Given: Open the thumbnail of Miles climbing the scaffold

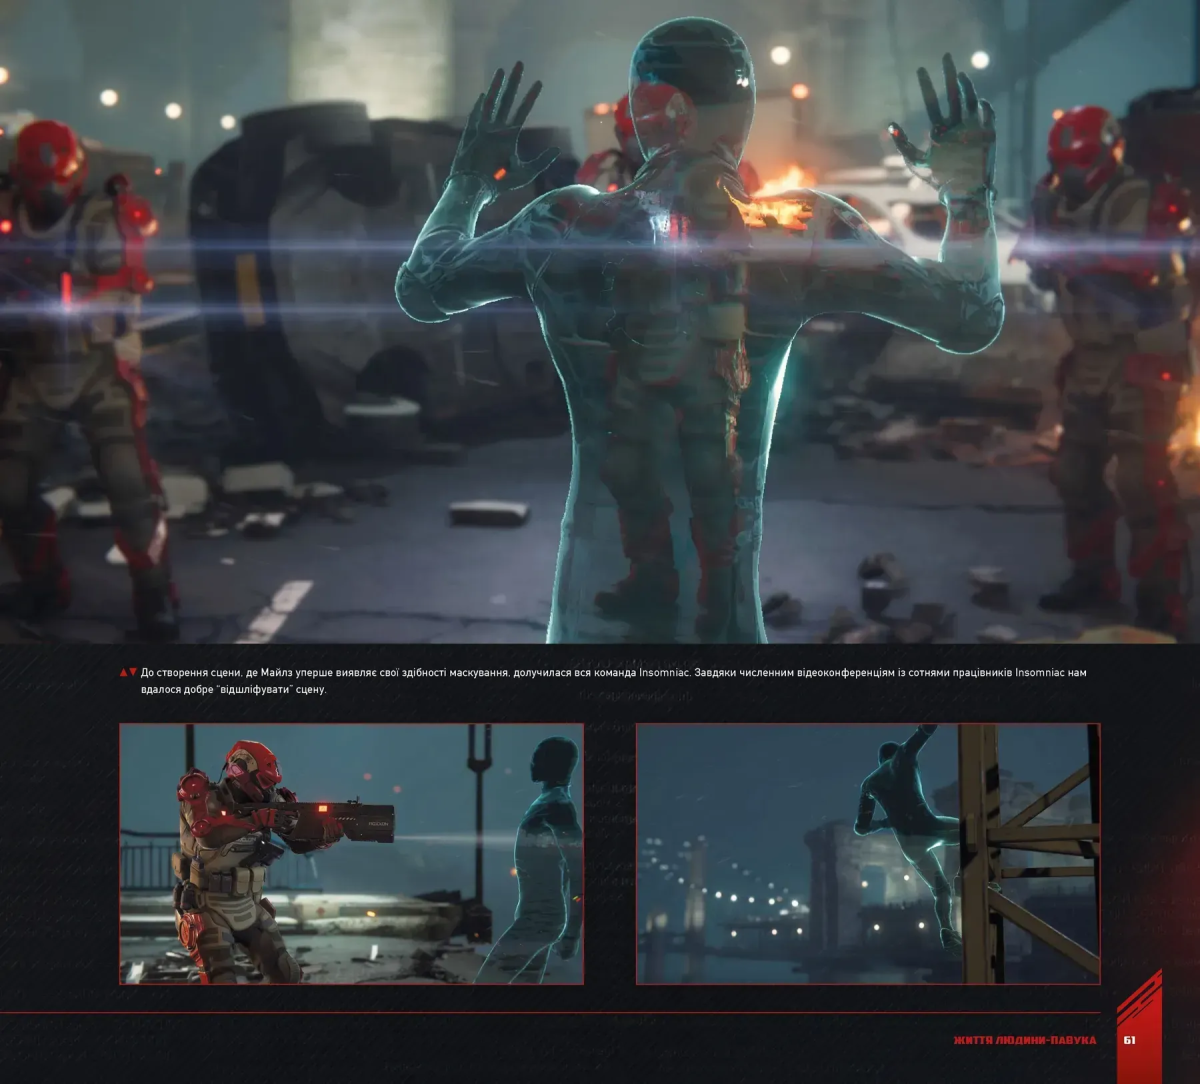Looking at the screenshot, I should coord(867,853).
